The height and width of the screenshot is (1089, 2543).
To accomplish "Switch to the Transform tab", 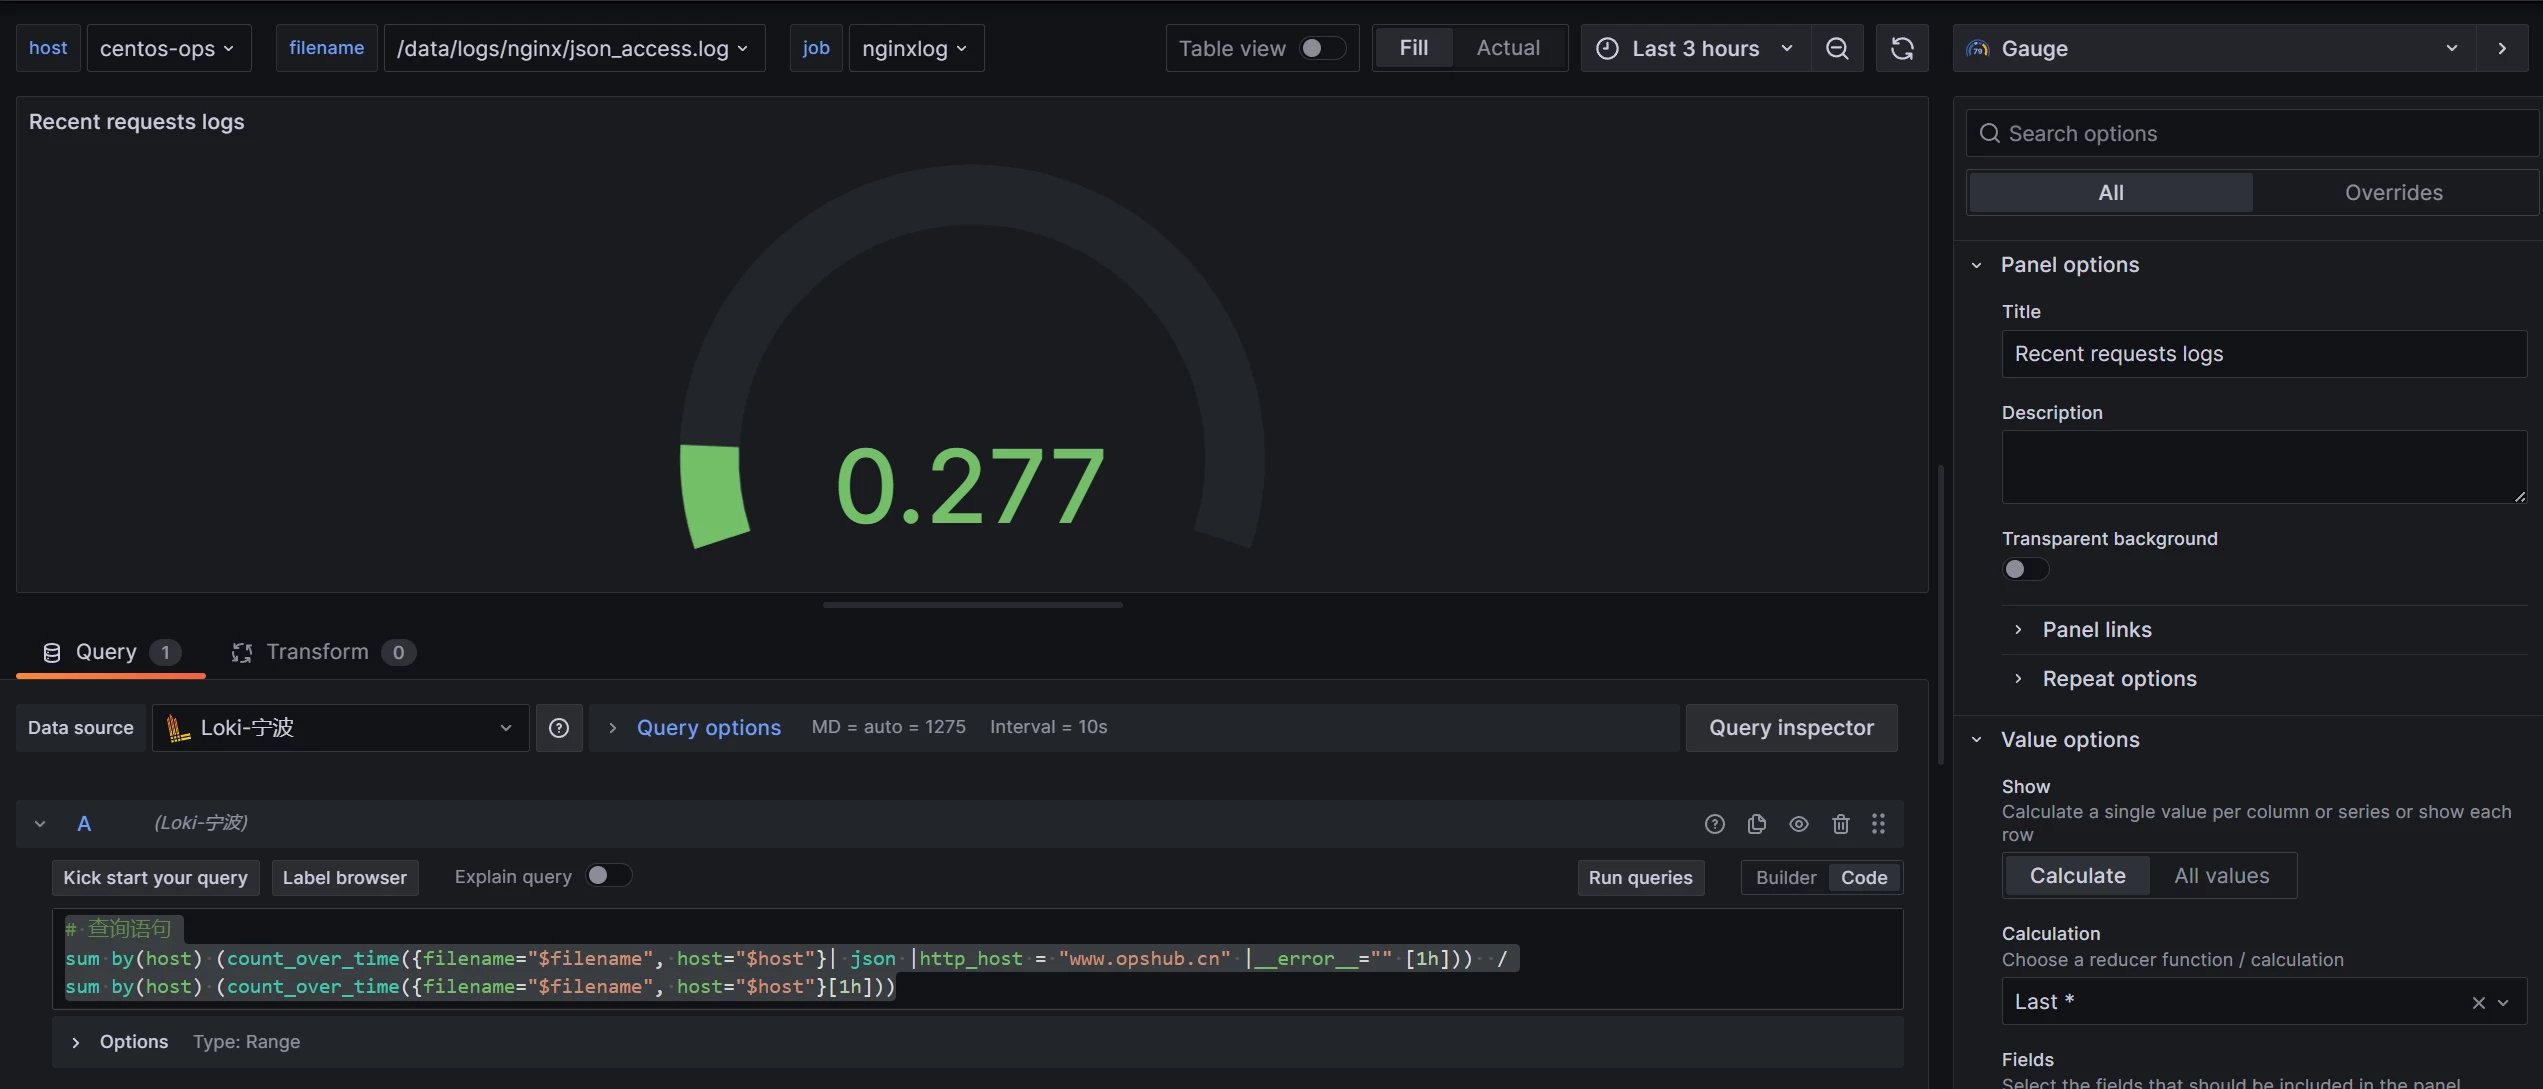I will 320,651.
